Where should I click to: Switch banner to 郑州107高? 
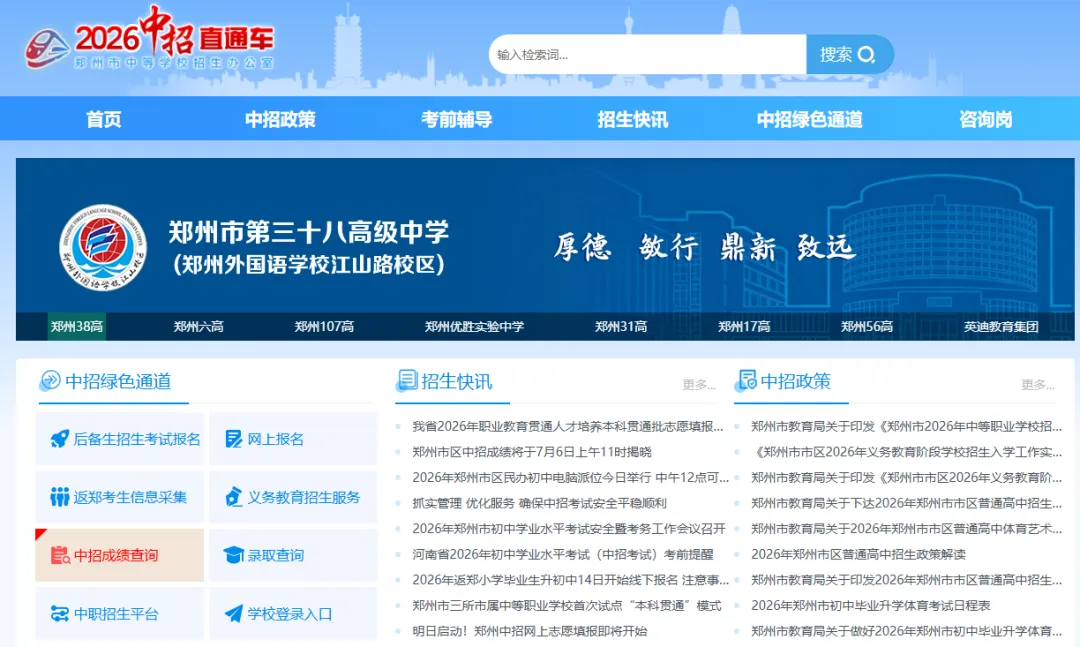click(x=324, y=327)
